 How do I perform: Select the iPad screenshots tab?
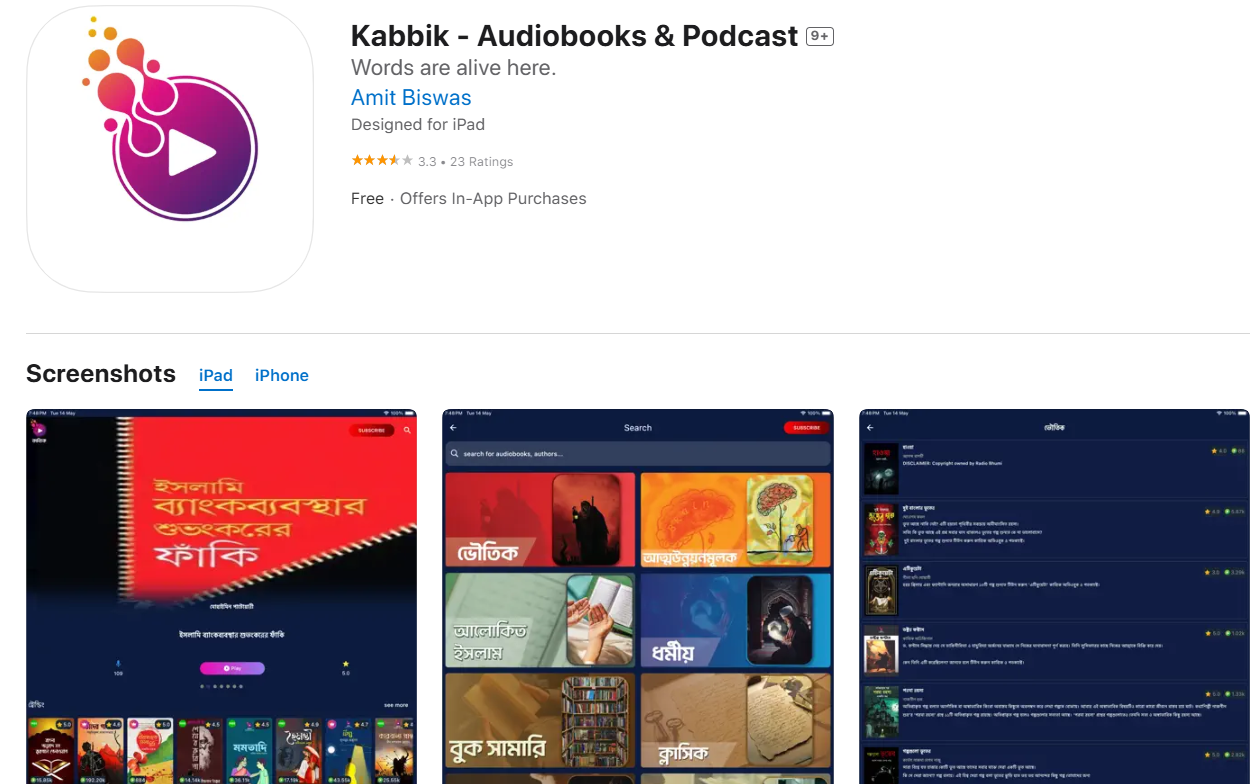216,375
